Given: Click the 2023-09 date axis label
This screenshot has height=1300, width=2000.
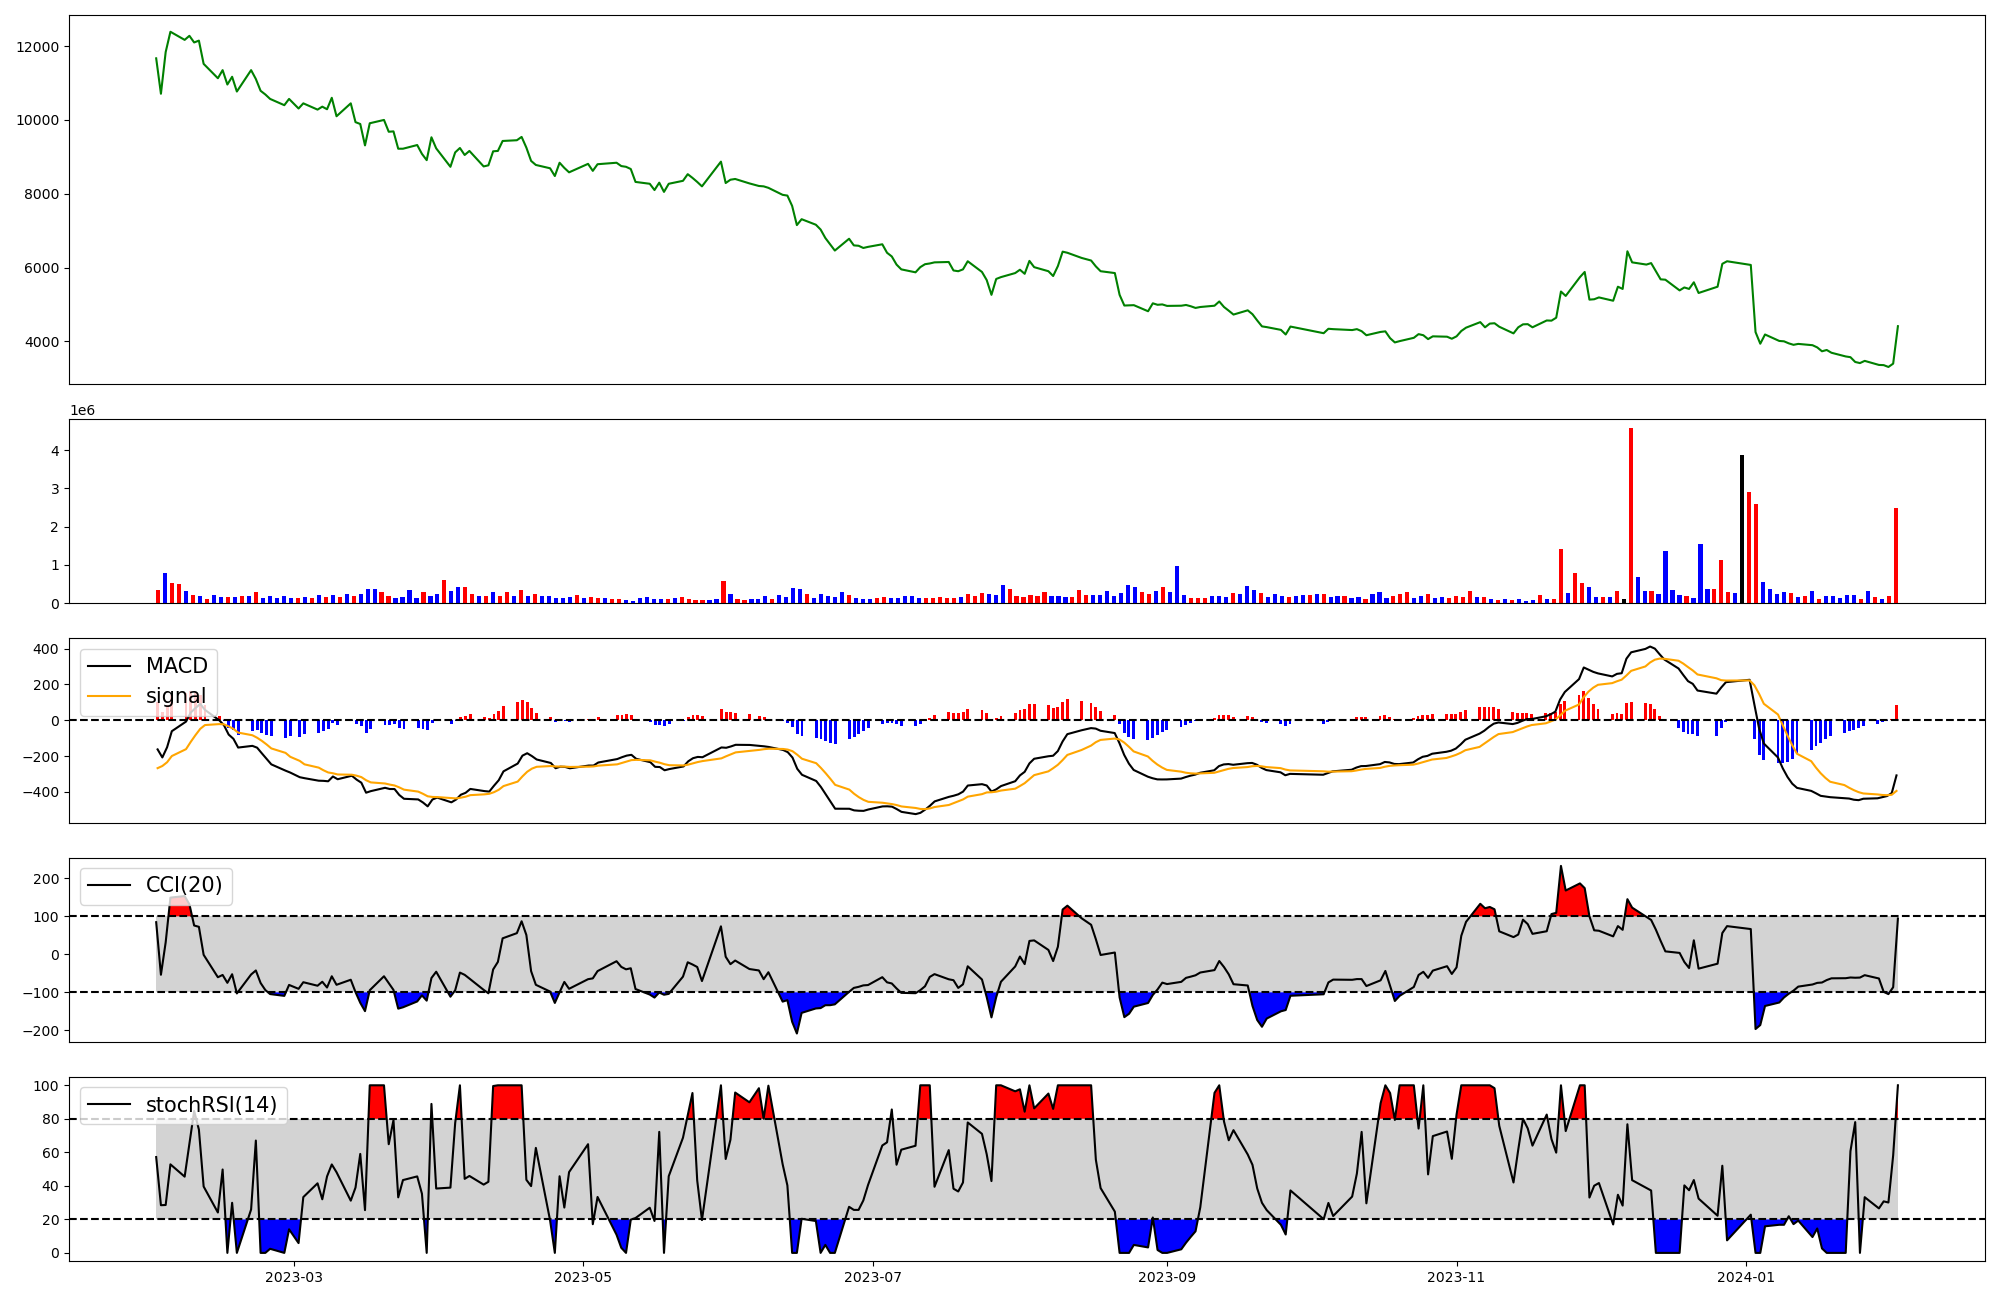Looking at the screenshot, I should coord(1167,1277).
